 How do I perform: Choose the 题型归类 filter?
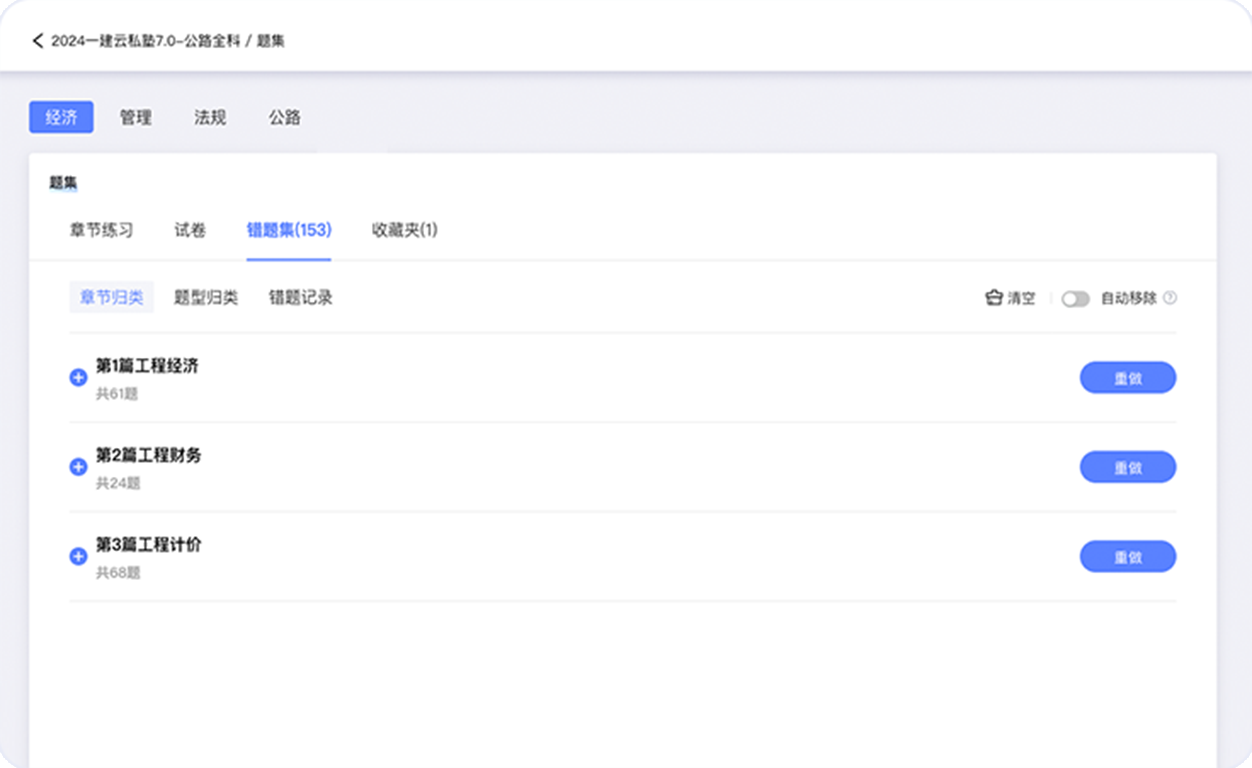pos(206,298)
